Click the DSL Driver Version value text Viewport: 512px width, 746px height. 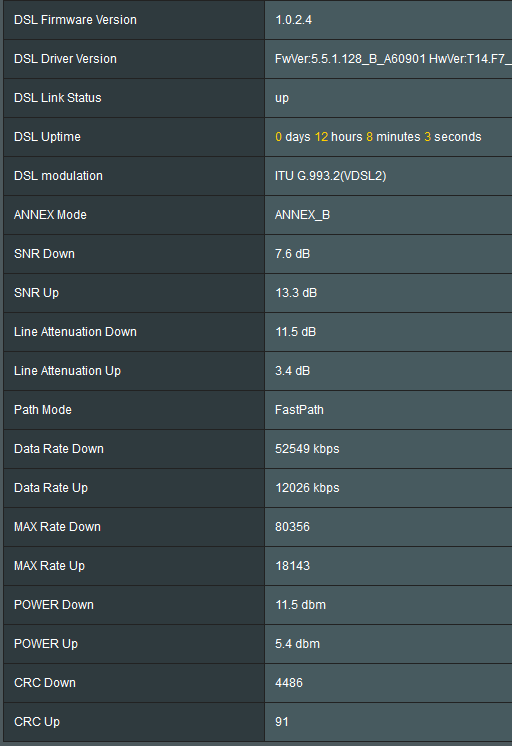(393, 59)
